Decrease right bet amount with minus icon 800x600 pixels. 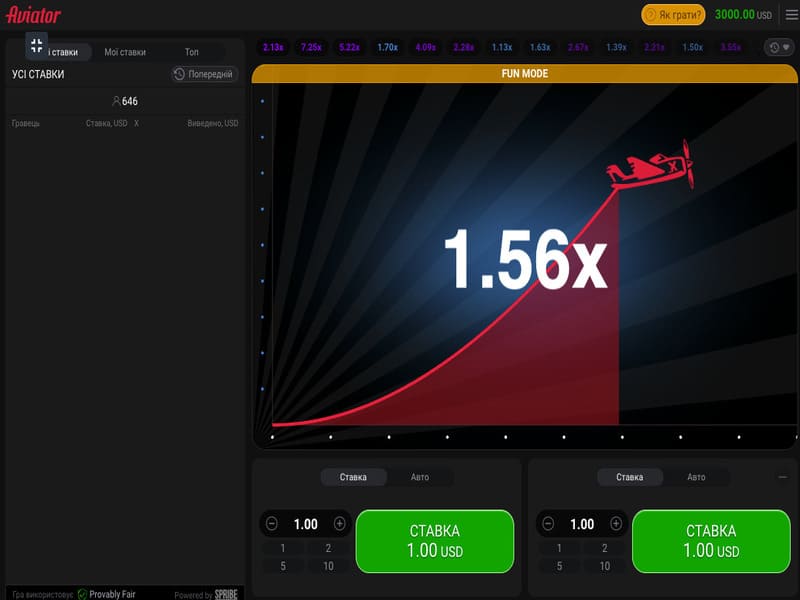pyautogui.click(x=548, y=524)
